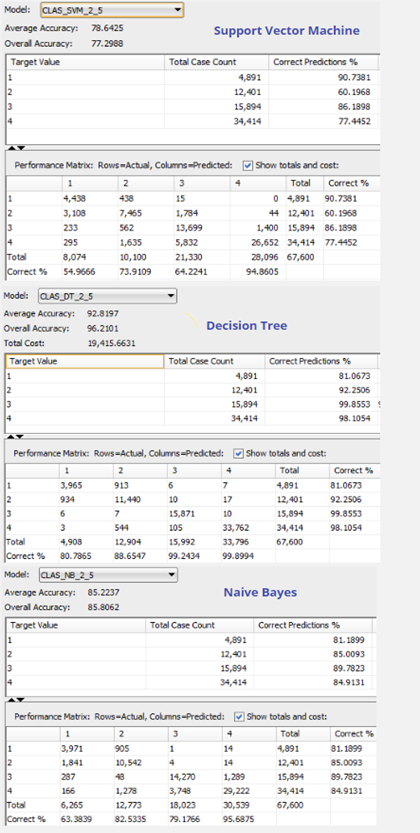The width and height of the screenshot is (420, 833).
Task: Toggle Show totals and cost in Decision Tree panel
Action: click(x=238, y=454)
